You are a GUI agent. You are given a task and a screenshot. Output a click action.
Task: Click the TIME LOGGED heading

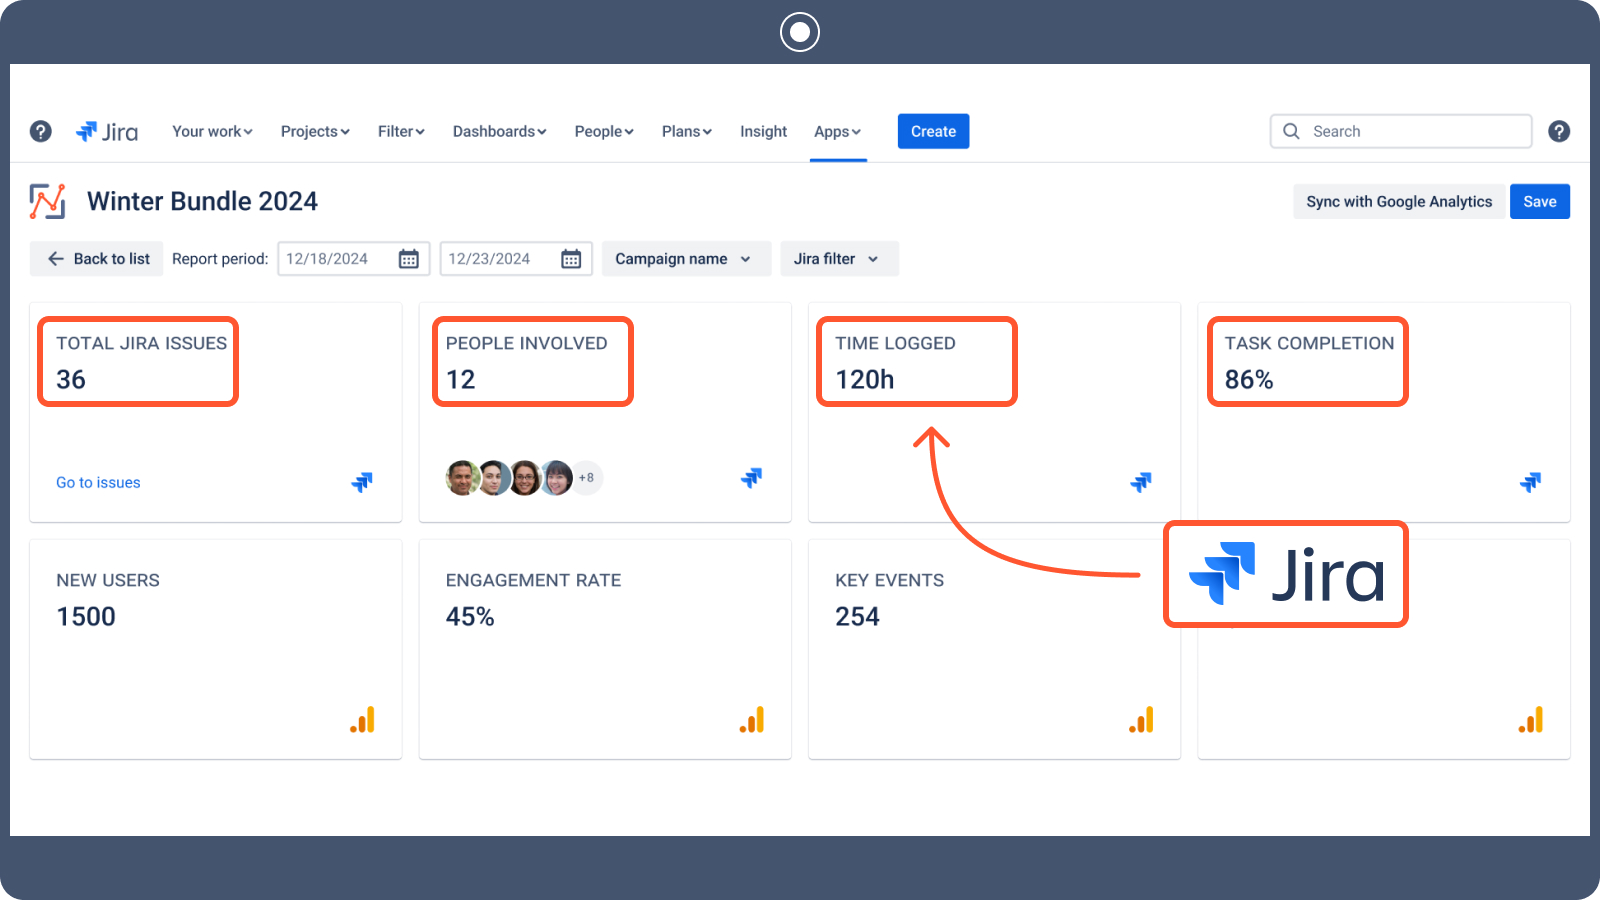(896, 343)
